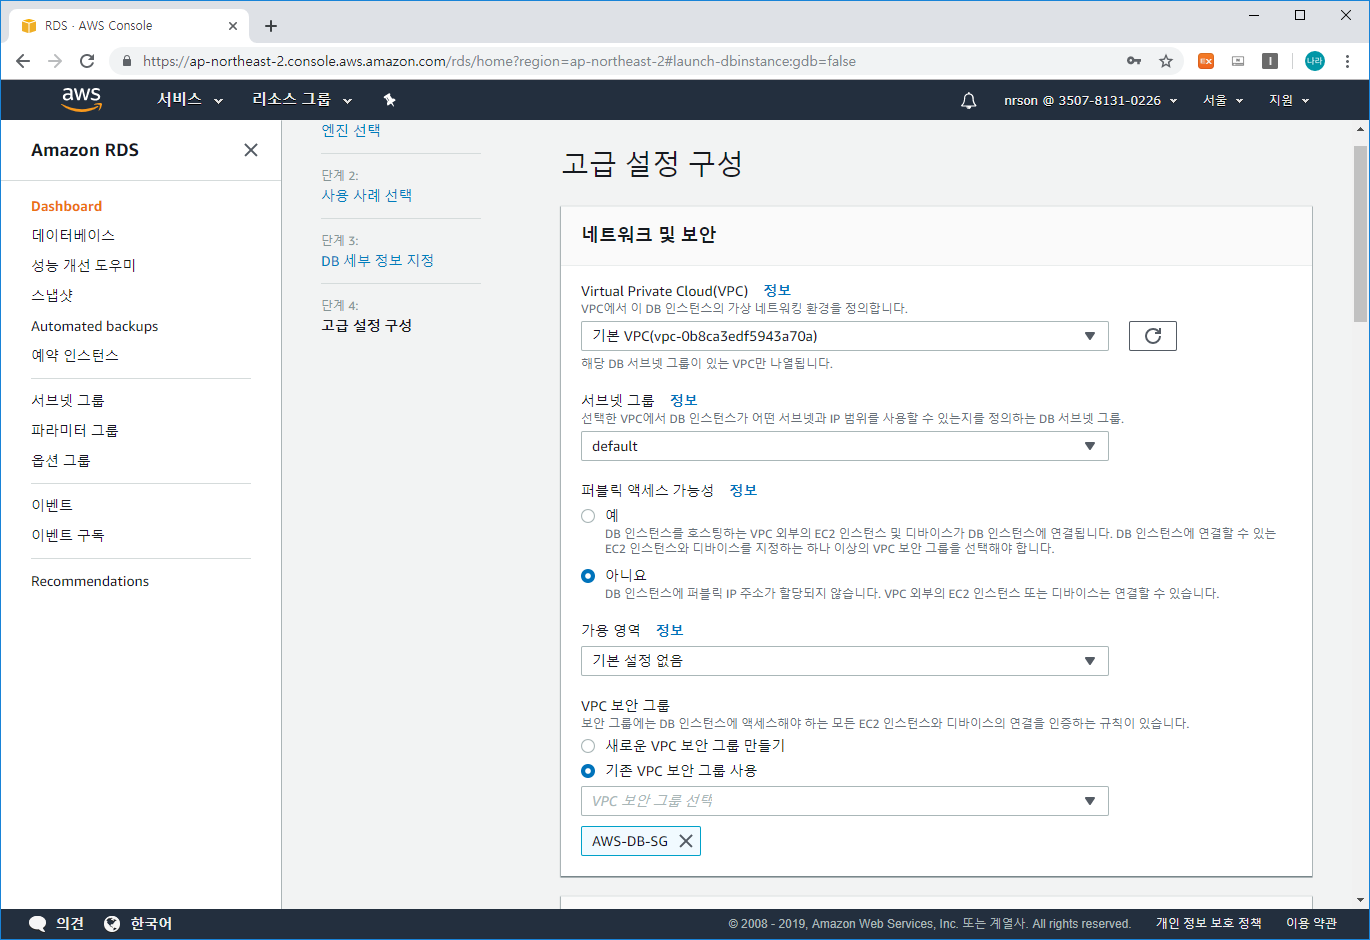The height and width of the screenshot is (940, 1370).
Task: Go back to 사용 사례 선택 step
Action: 367,195
